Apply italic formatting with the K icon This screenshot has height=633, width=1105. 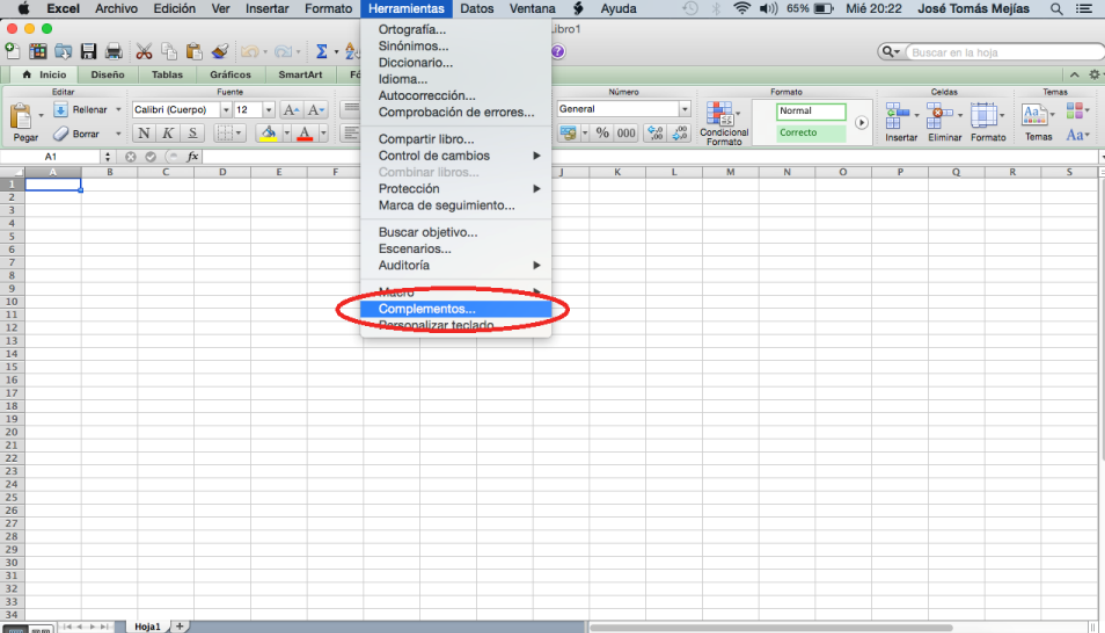[x=167, y=132]
